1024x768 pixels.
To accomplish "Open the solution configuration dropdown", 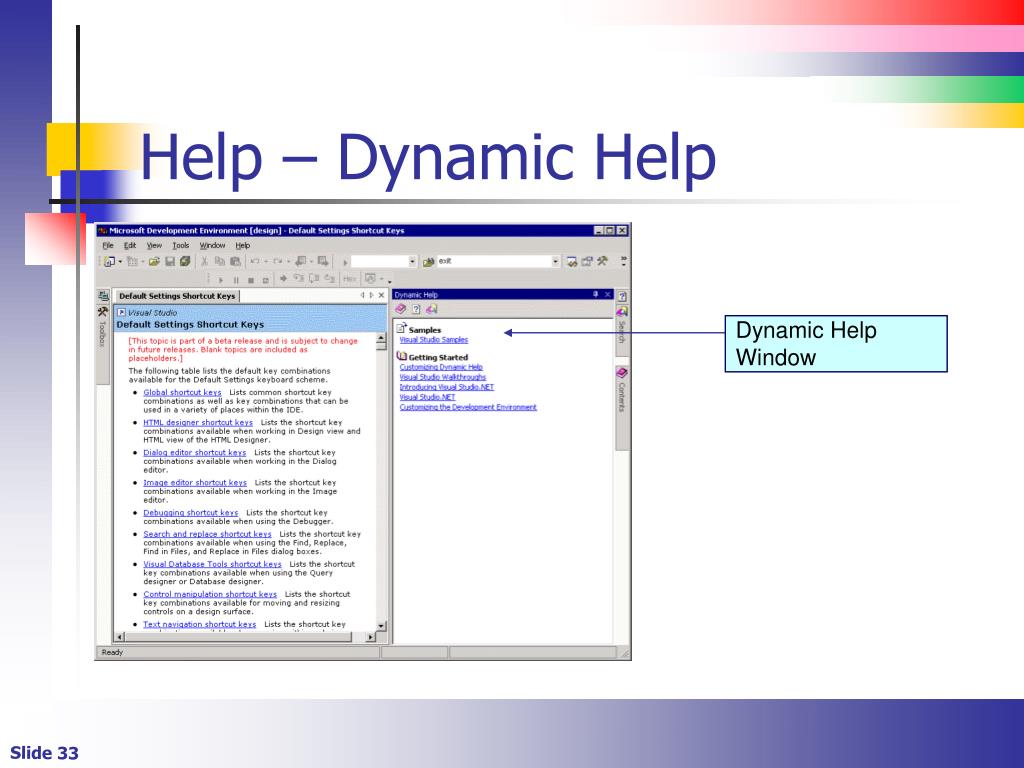I will [x=412, y=262].
